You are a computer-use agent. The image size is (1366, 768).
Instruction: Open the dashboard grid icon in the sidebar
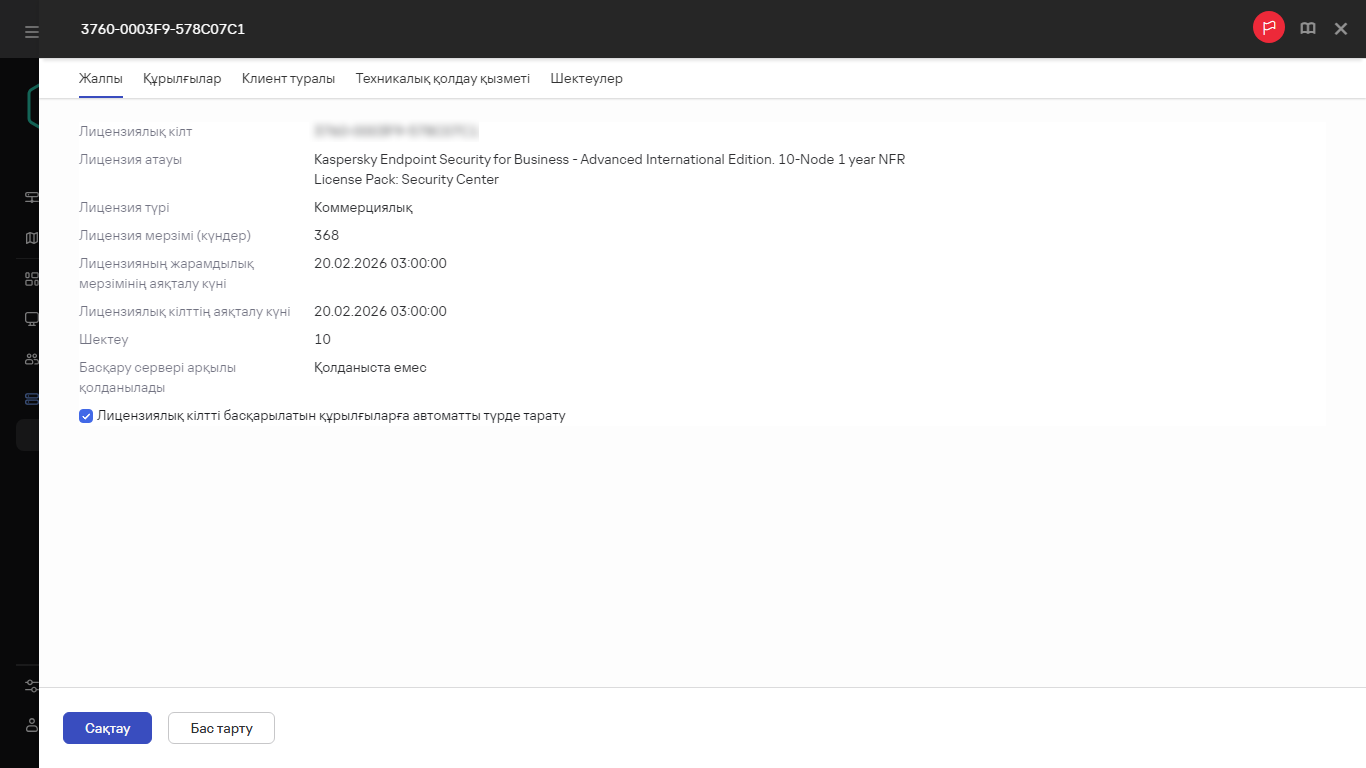click(31, 279)
